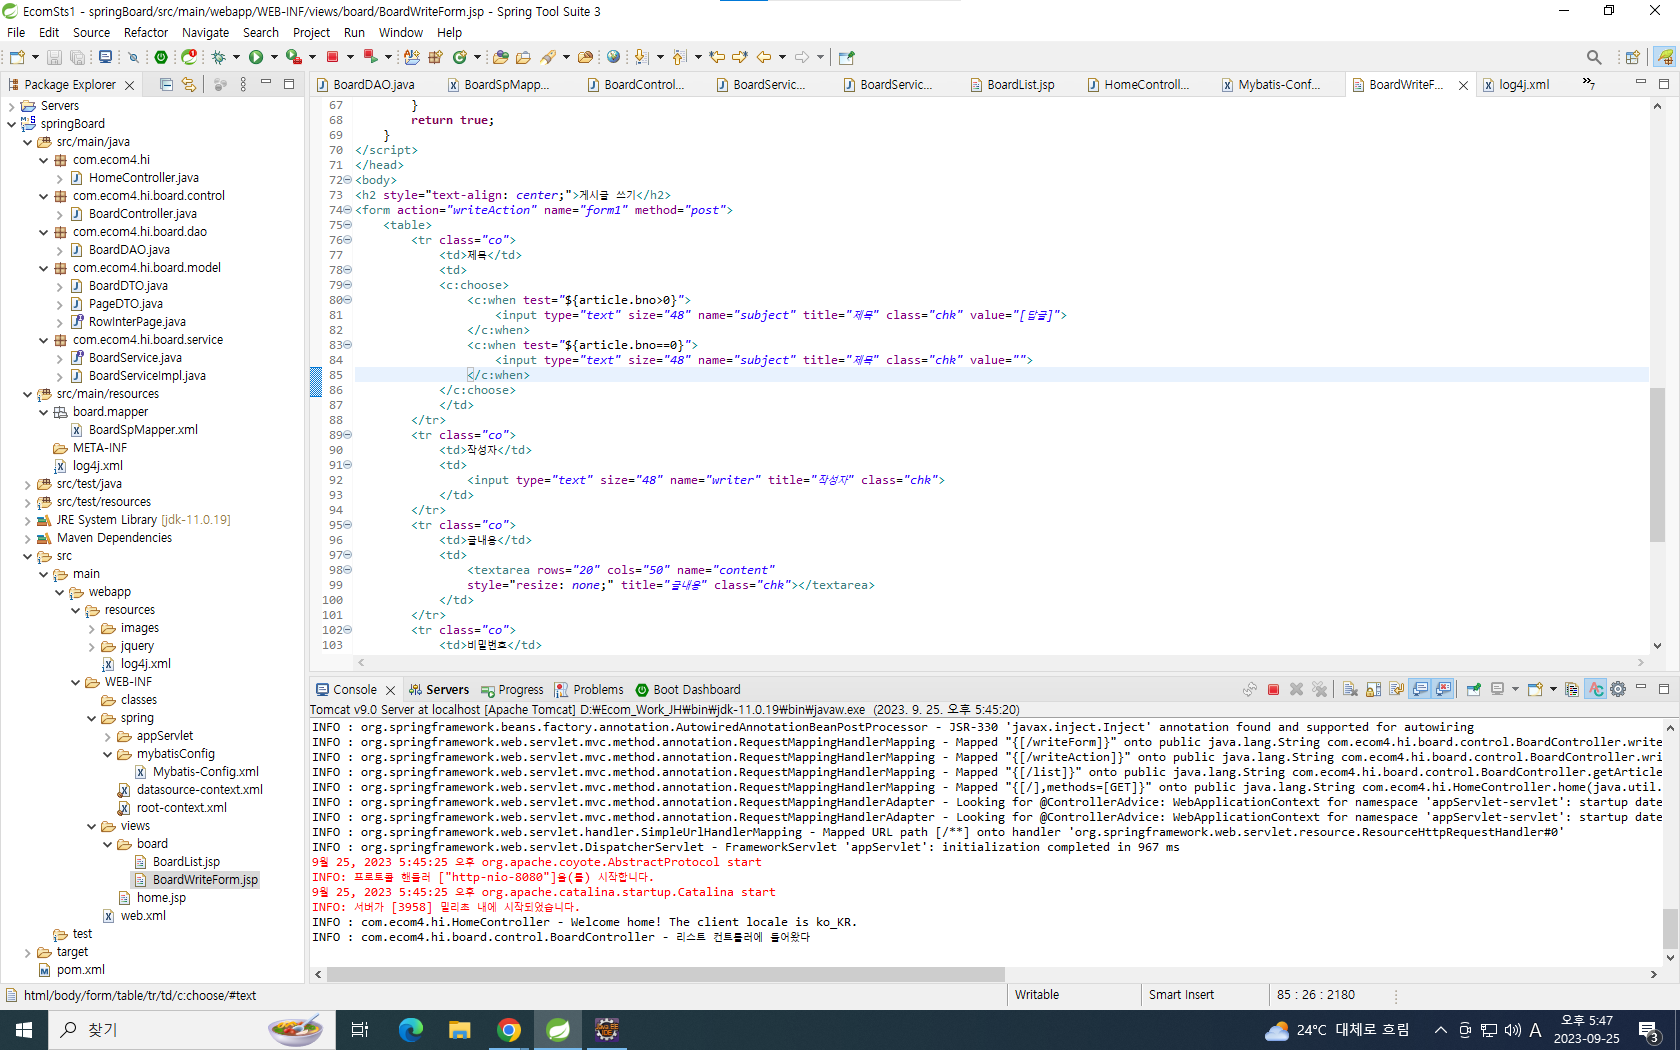
Task: Click the Console settings gear icon
Action: (1618, 689)
